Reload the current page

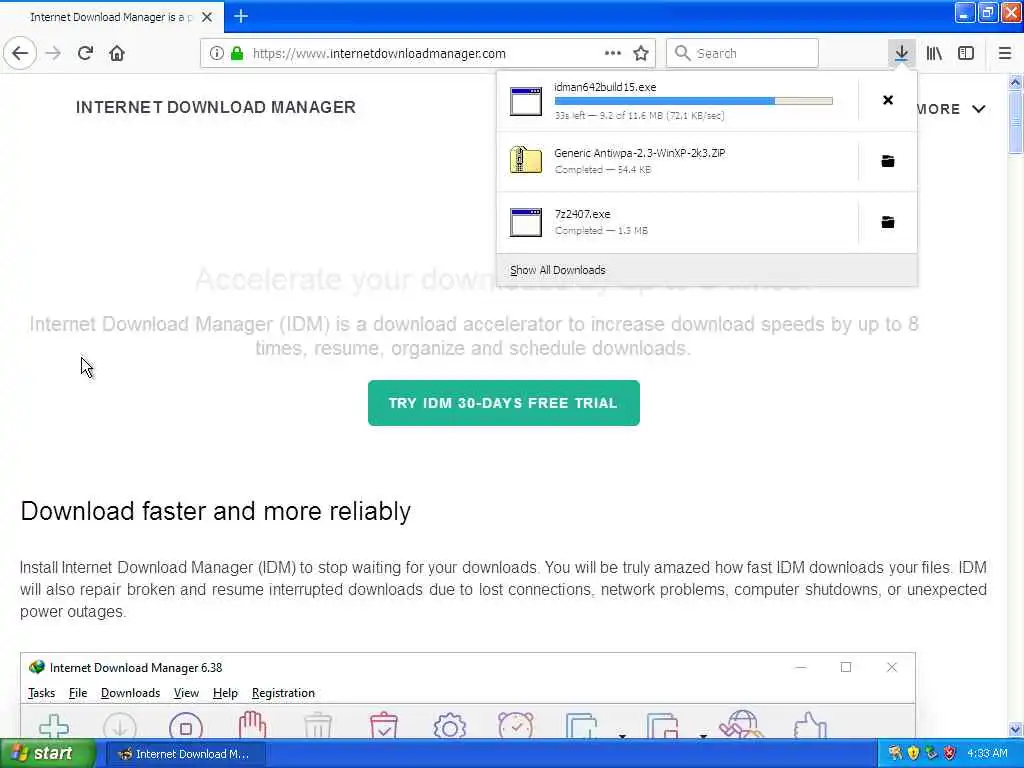click(85, 53)
